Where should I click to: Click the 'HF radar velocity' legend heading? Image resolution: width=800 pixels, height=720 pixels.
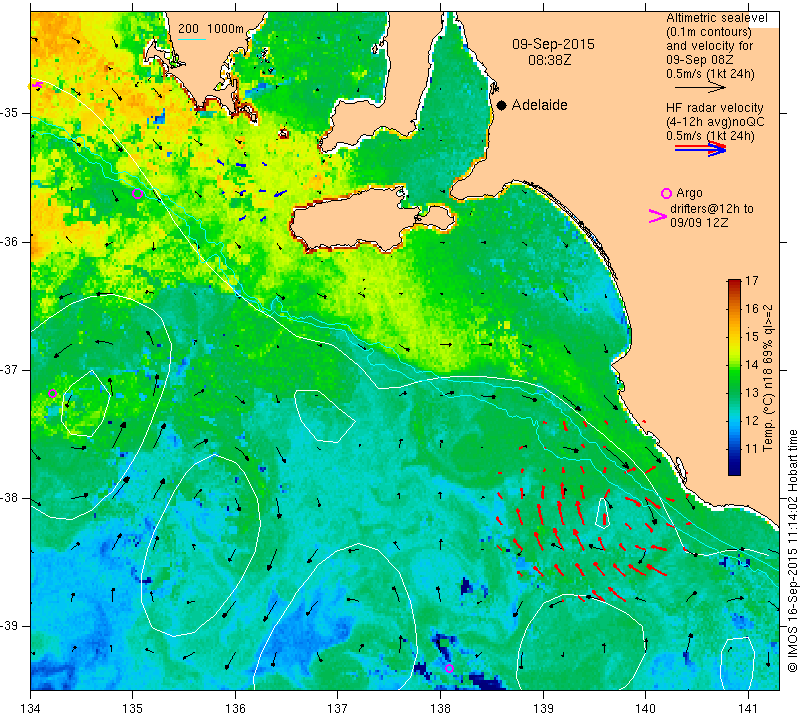(714, 108)
